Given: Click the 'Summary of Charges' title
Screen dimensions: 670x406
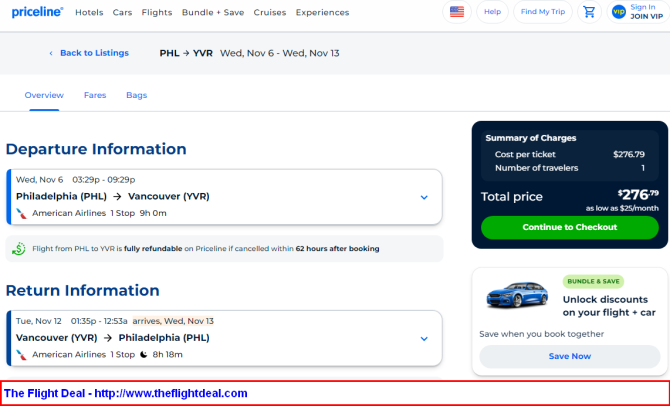Looking at the screenshot, I should (531, 138).
